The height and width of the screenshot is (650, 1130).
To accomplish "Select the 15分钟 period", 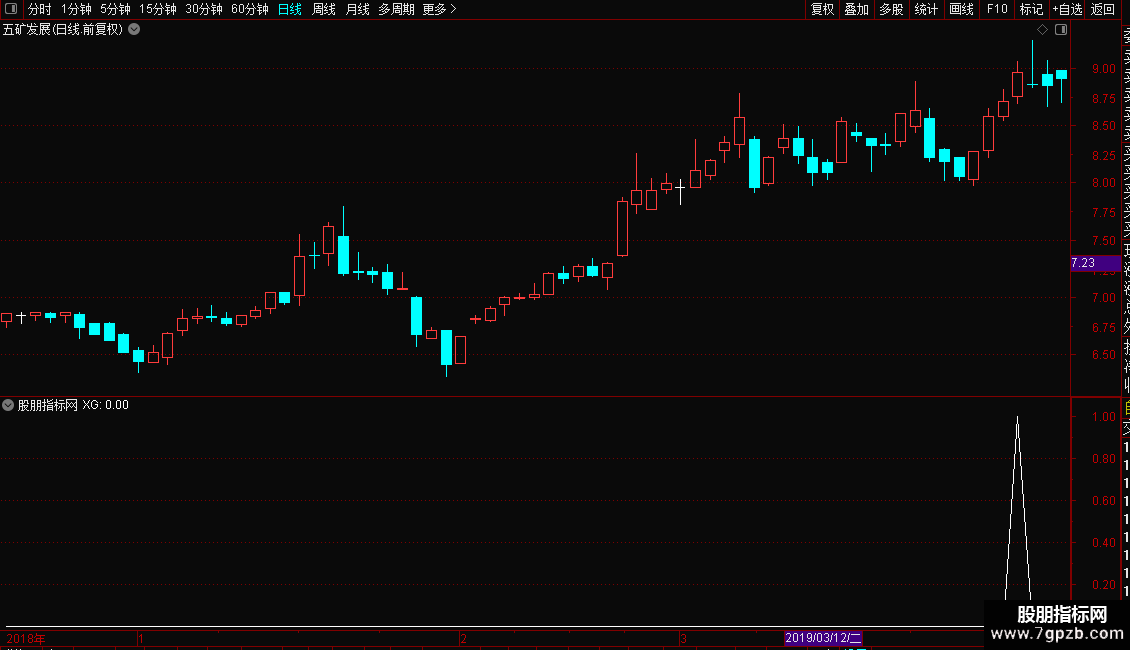I will tap(157, 9).
